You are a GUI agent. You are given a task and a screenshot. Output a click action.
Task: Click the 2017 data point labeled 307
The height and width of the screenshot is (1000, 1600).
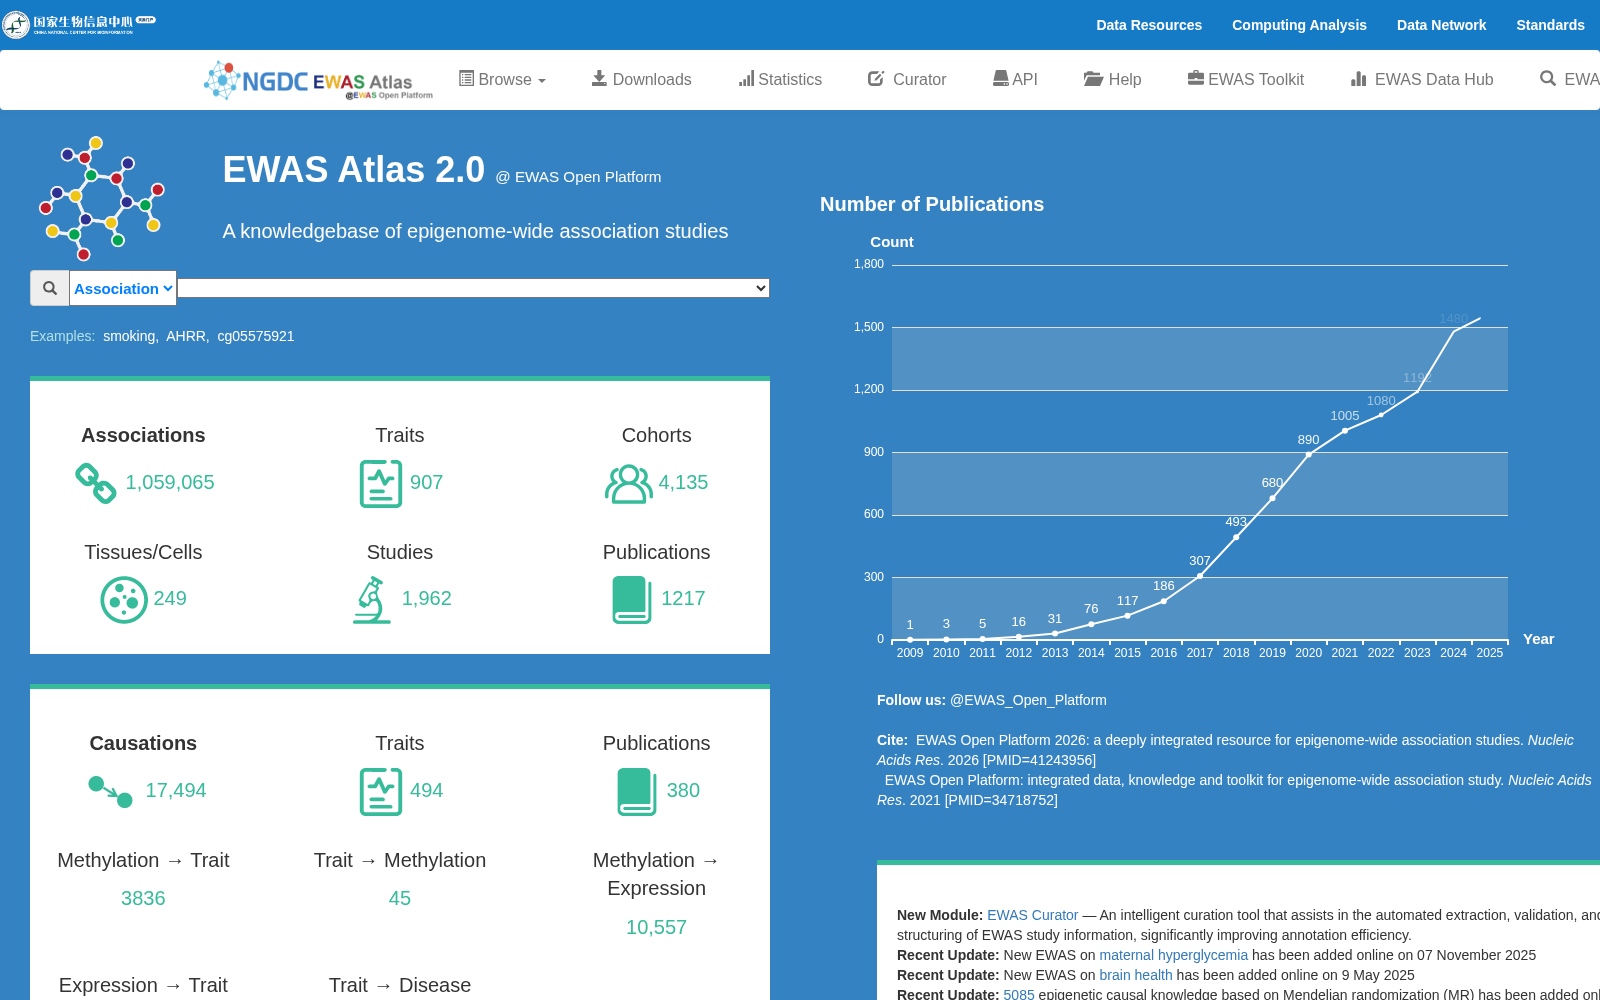click(x=1200, y=575)
